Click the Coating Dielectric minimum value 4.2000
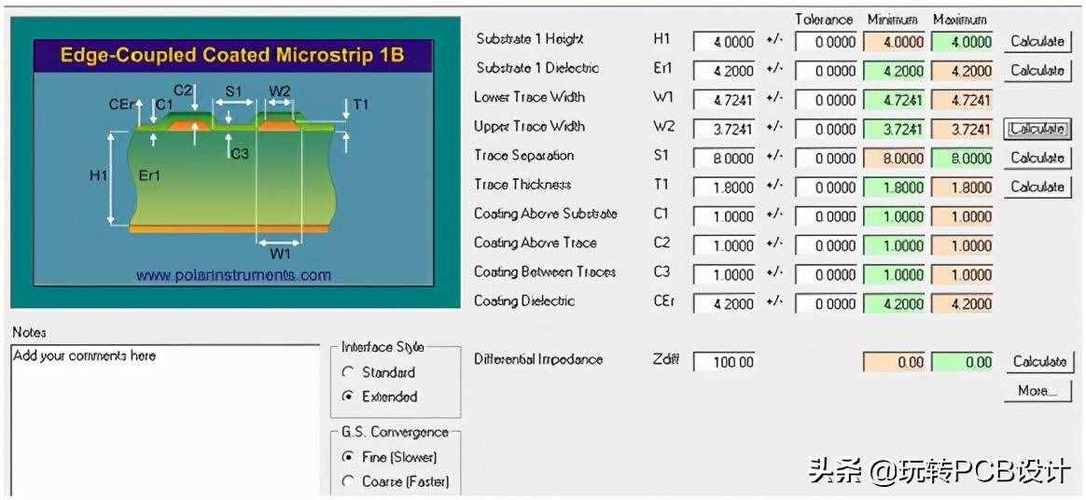 894,304
